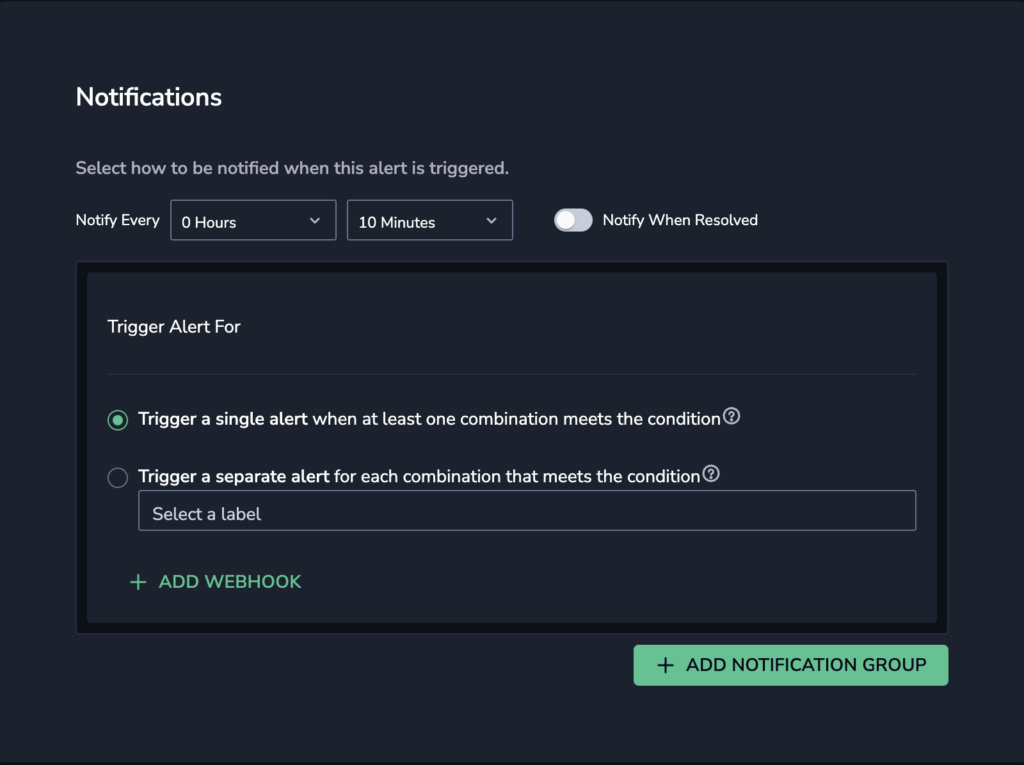
Task: Click ADD NOTIFICATION GROUP button
Action: pos(790,665)
